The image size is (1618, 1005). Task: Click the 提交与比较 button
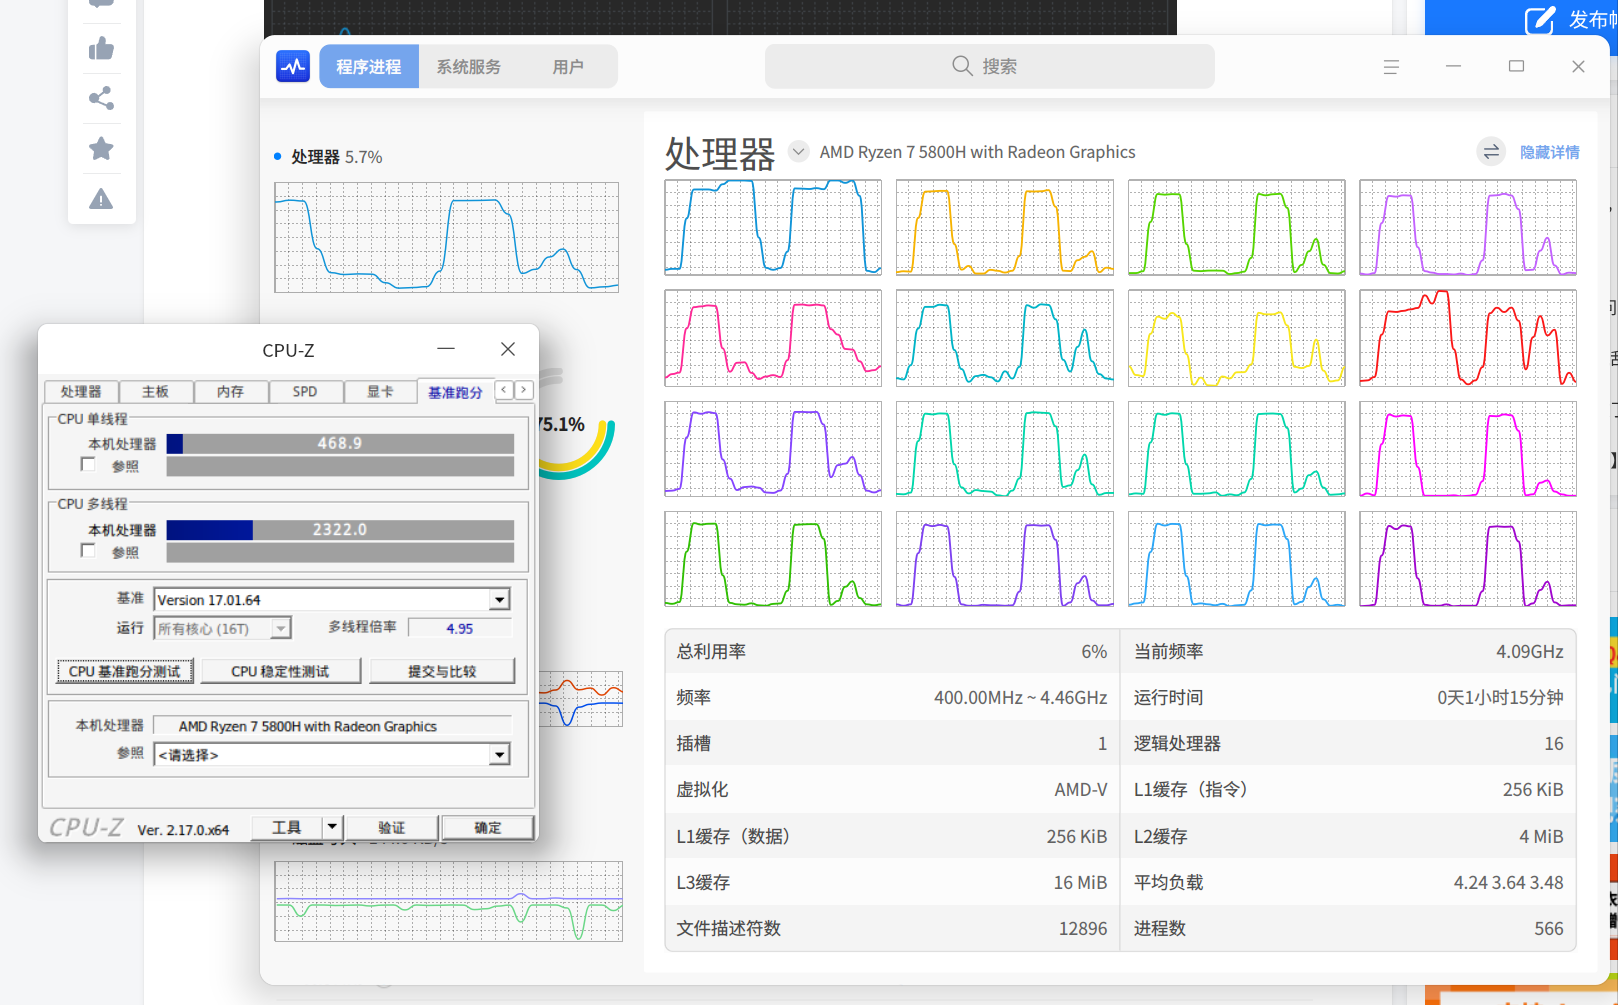tap(442, 671)
